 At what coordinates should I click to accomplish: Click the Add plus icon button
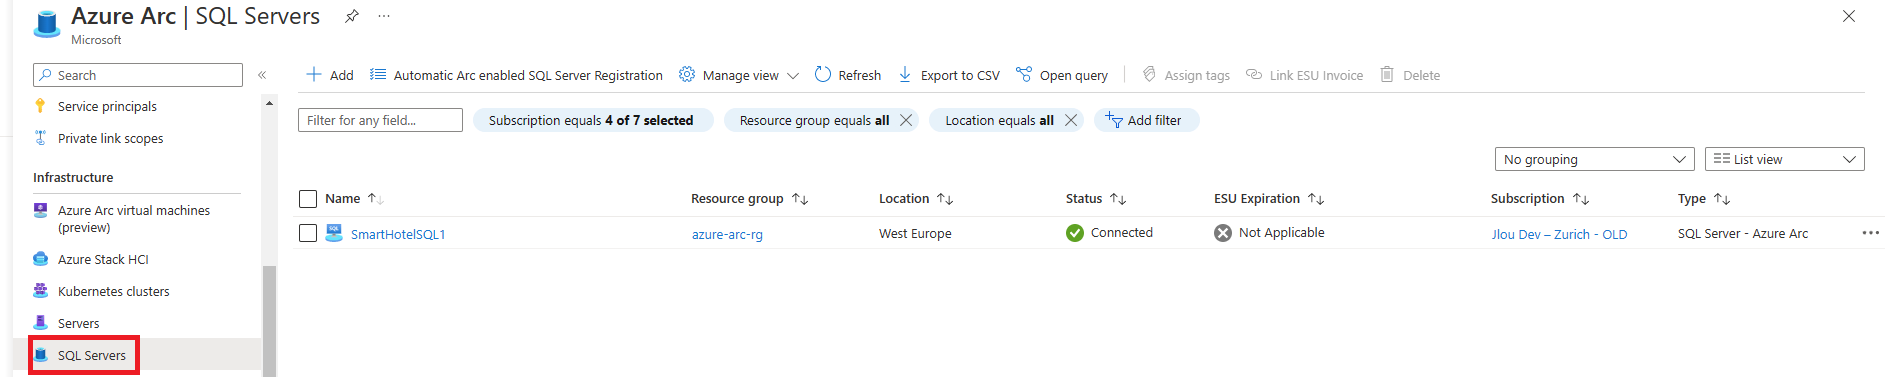pos(329,75)
